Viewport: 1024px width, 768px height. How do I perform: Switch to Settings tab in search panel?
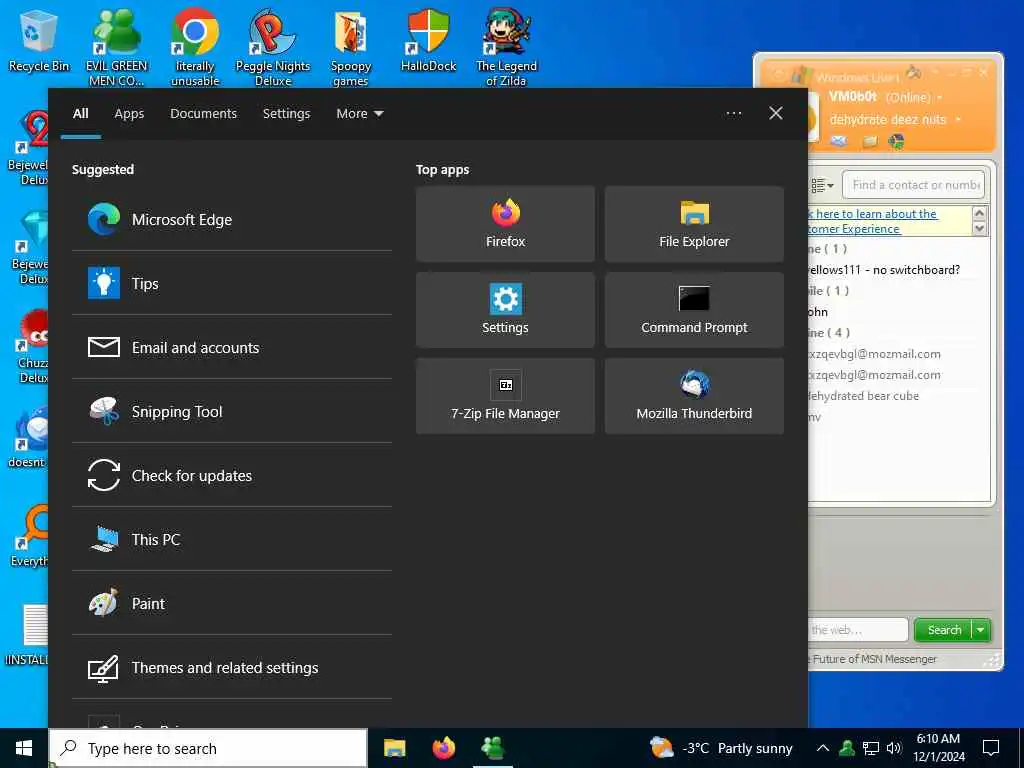[286, 114]
